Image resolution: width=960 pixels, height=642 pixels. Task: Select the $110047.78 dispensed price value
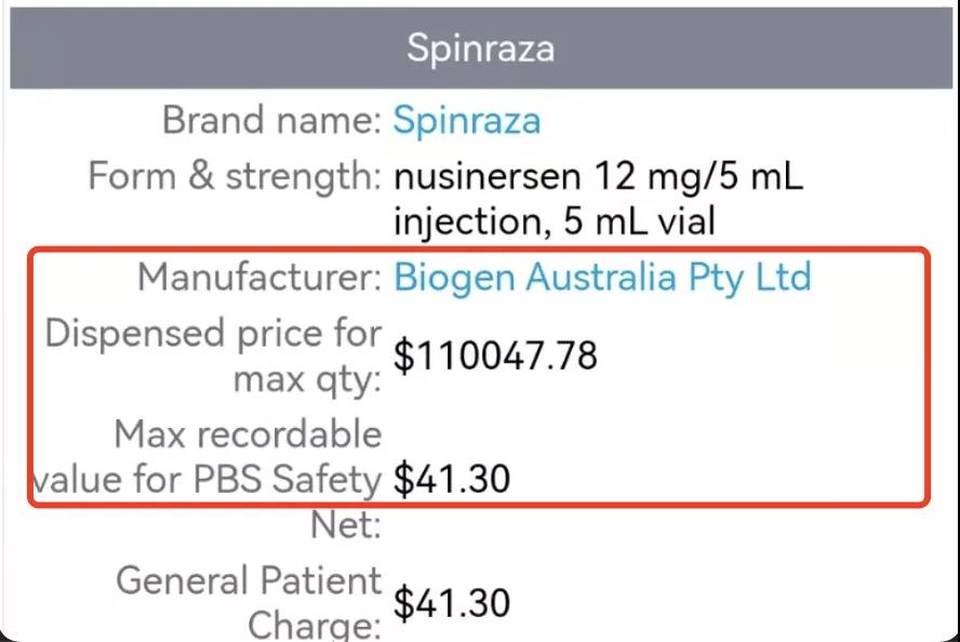pos(495,356)
